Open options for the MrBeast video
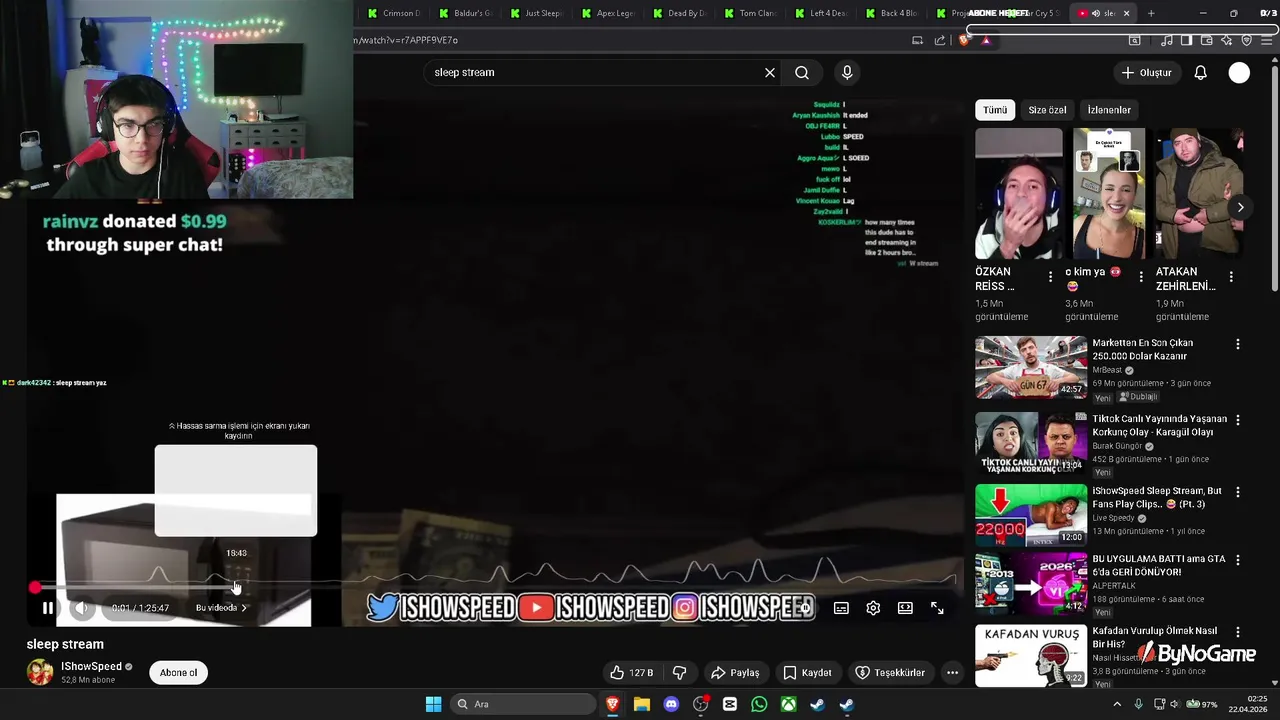 tap(1237, 344)
